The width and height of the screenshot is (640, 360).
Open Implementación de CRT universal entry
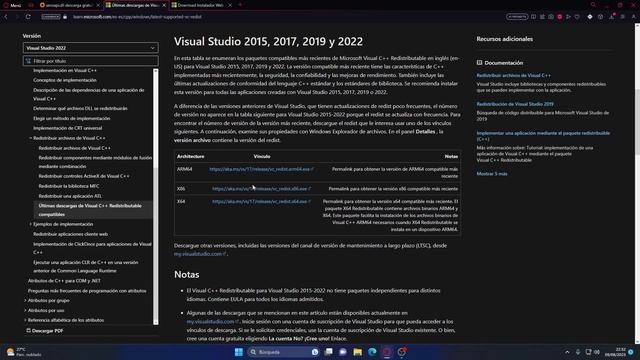point(68,128)
